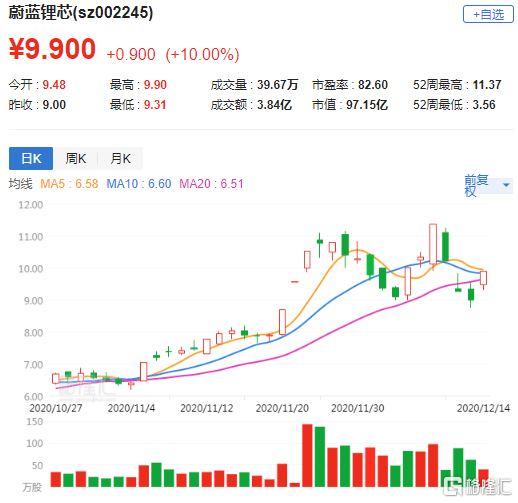Screen dimensions: 518x503
Task: Click the 最高 value 9.90
Action: [x=155, y=85]
